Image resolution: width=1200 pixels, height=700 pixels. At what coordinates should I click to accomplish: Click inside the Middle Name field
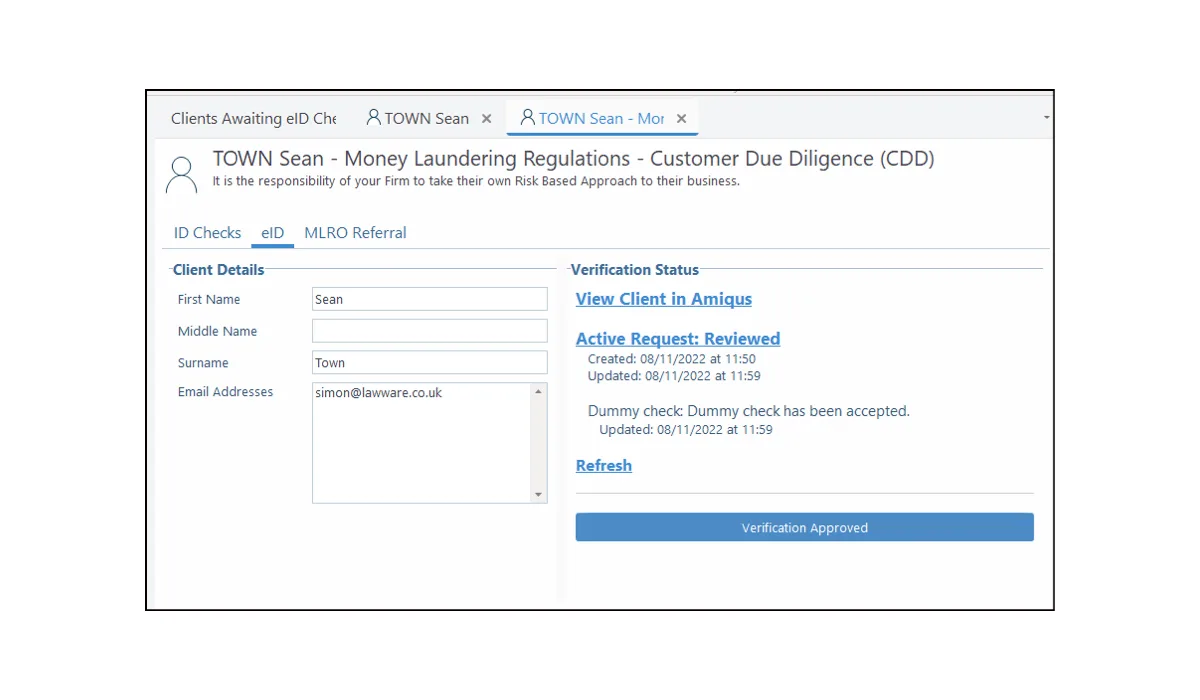429,330
